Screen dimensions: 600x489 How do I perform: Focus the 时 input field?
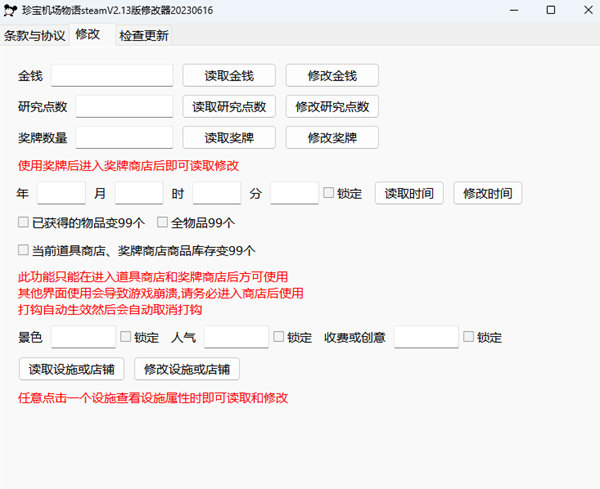click(217, 193)
